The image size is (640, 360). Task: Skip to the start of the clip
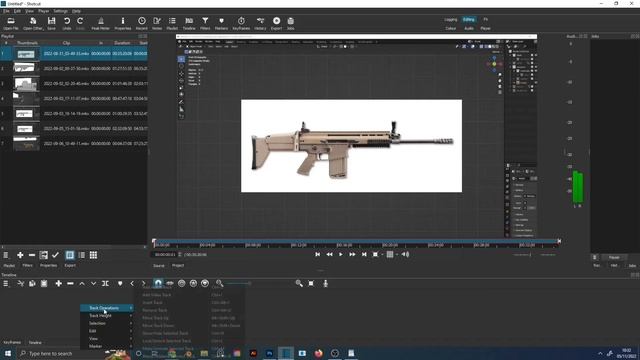click(318, 254)
